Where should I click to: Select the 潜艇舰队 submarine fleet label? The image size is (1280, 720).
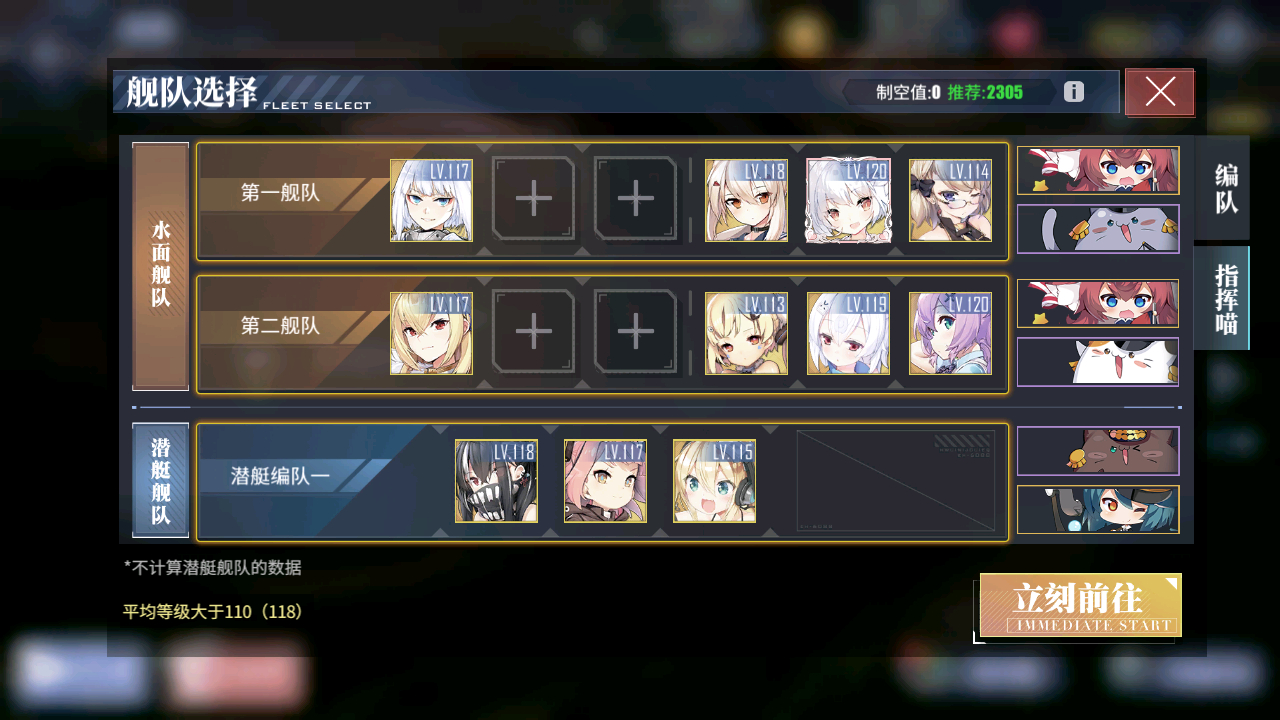pyautogui.click(x=160, y=481)
